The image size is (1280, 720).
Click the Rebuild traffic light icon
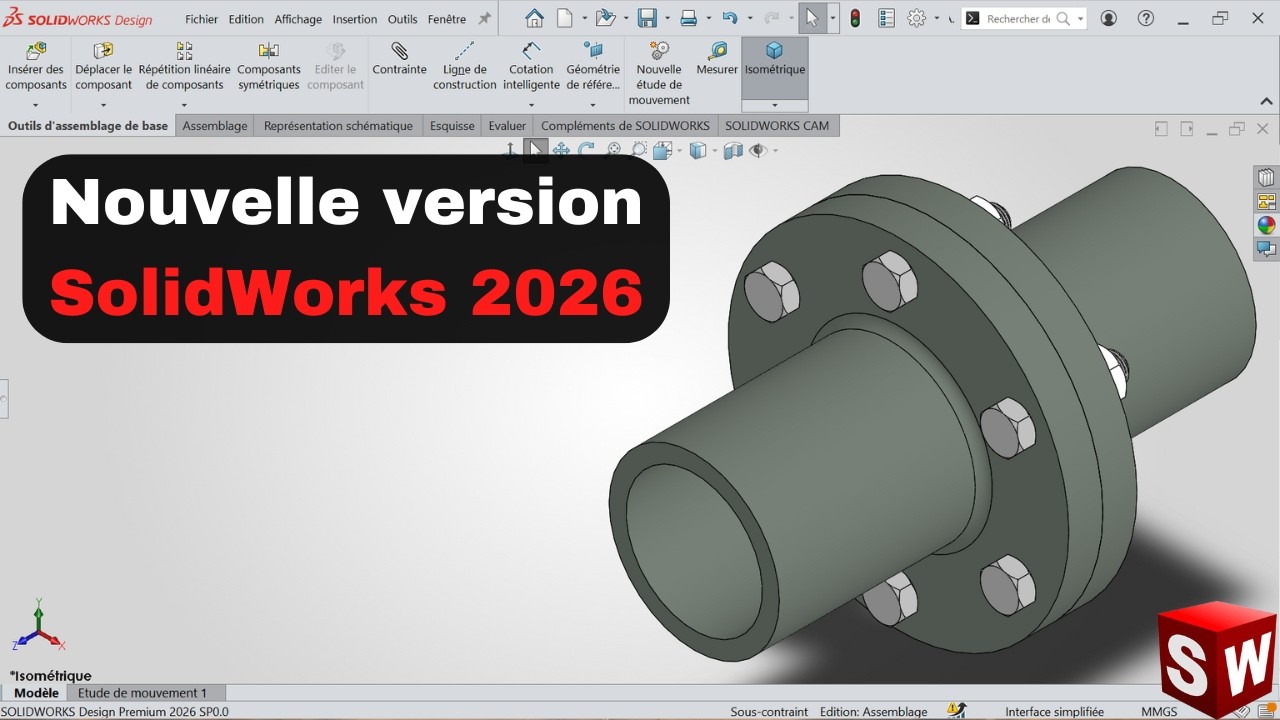tap(855, 18)
